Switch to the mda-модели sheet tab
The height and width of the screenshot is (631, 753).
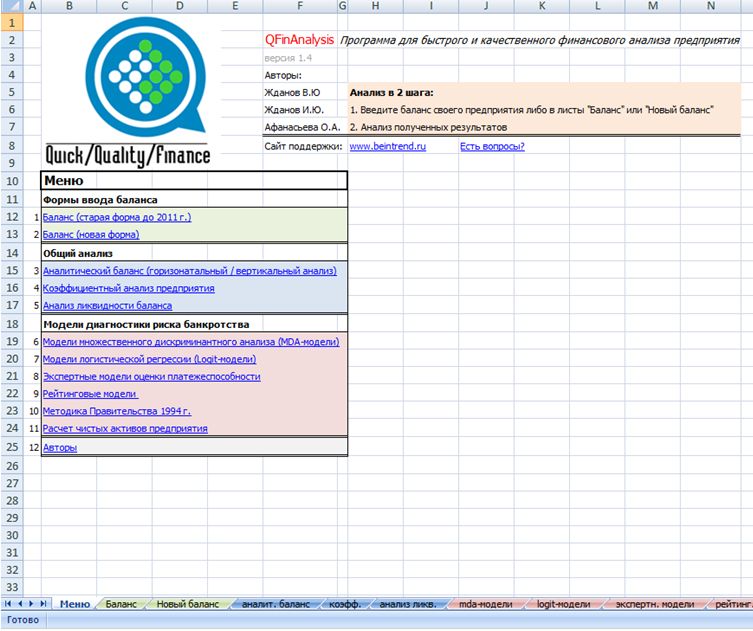486,604
